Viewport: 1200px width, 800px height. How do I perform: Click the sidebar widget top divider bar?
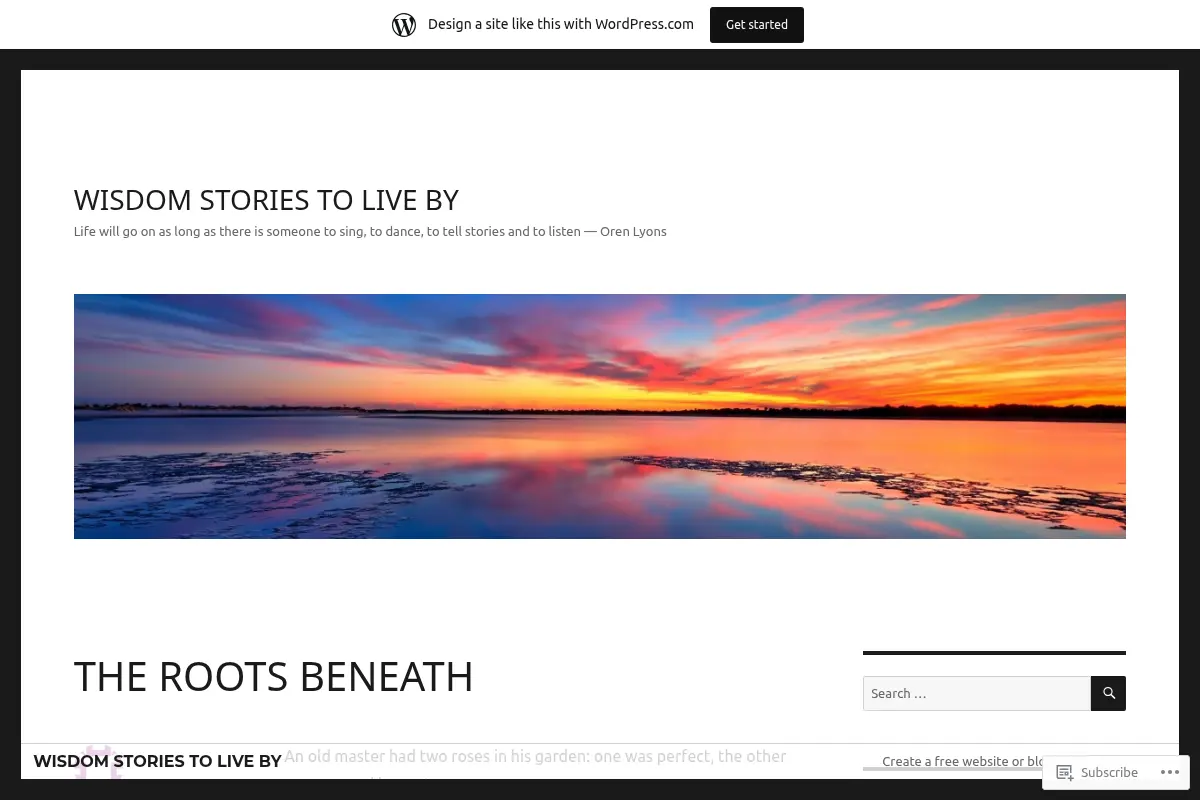tap(994, 653)
